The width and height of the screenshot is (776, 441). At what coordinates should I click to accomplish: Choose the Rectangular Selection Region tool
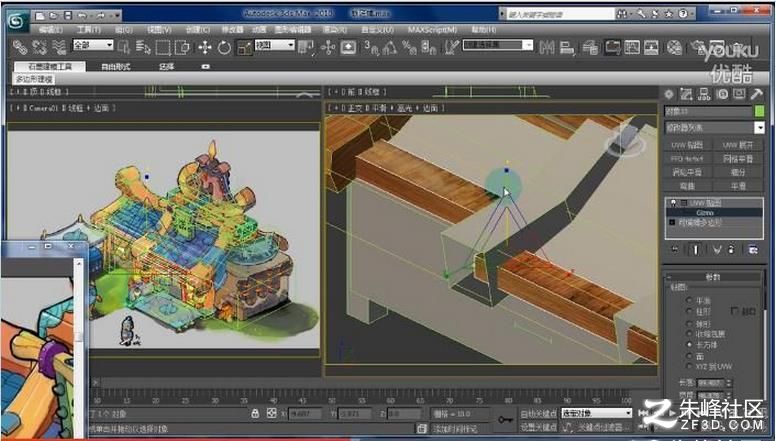coord(163,48)
